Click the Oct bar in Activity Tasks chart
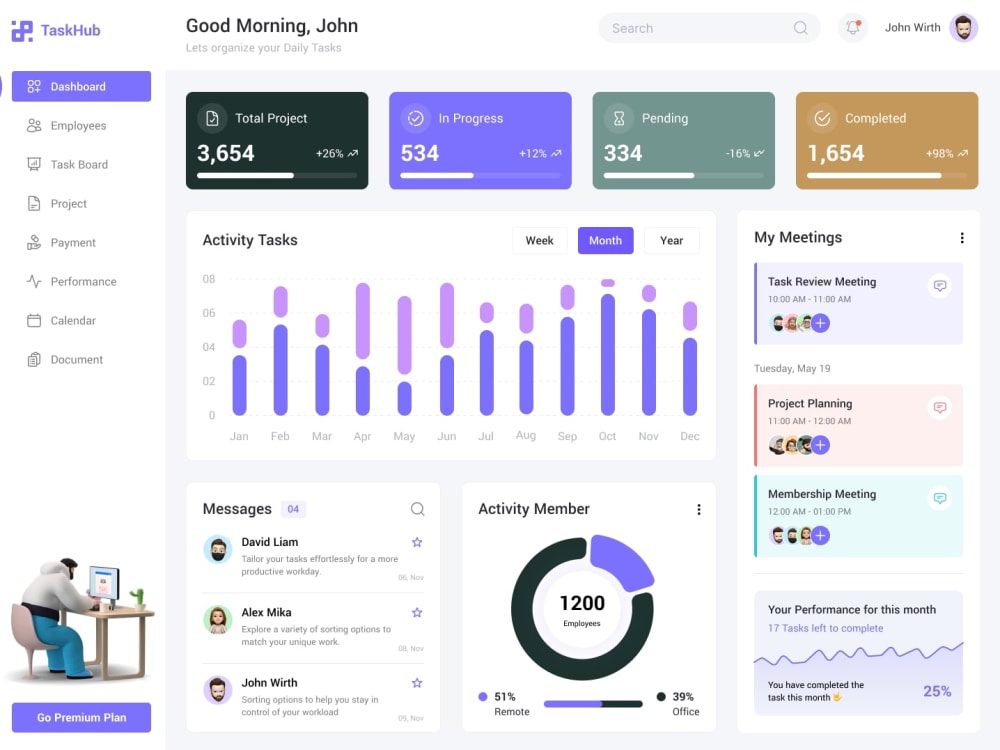 tap(608, 348)
